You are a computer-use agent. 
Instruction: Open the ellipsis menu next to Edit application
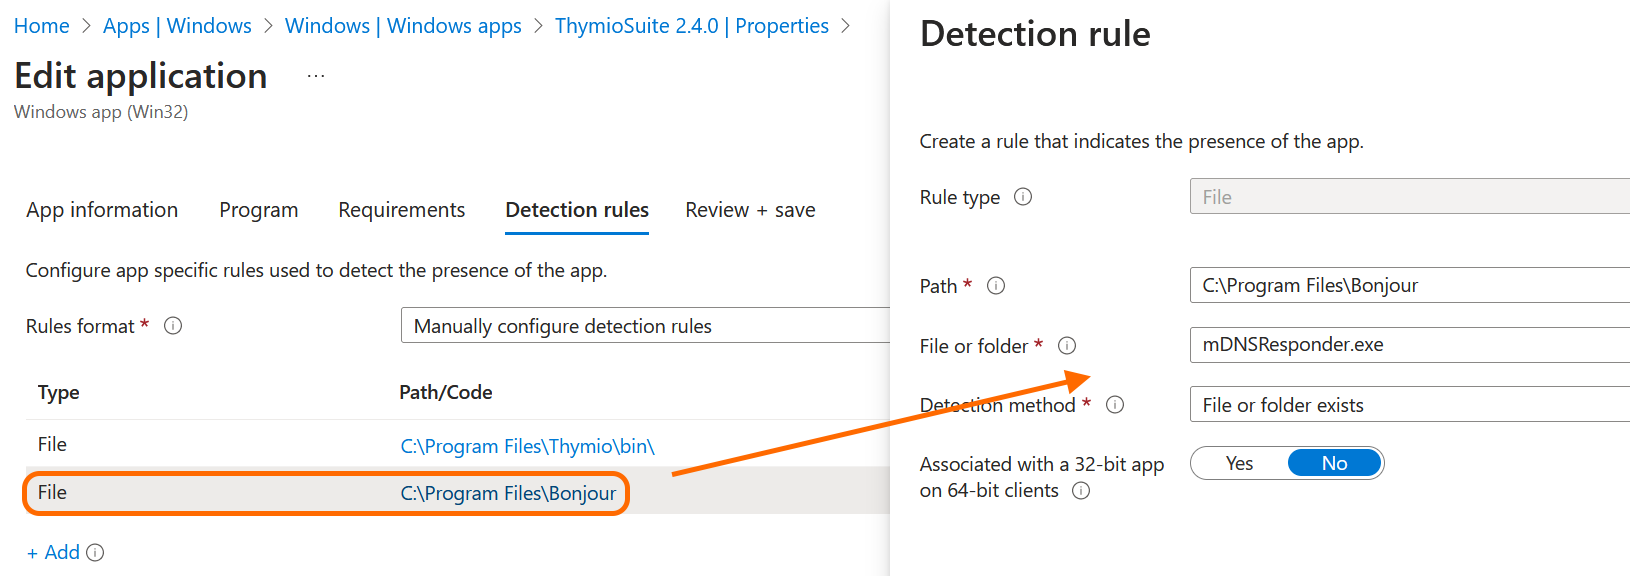pyautogui.click(x=316, y=76)
